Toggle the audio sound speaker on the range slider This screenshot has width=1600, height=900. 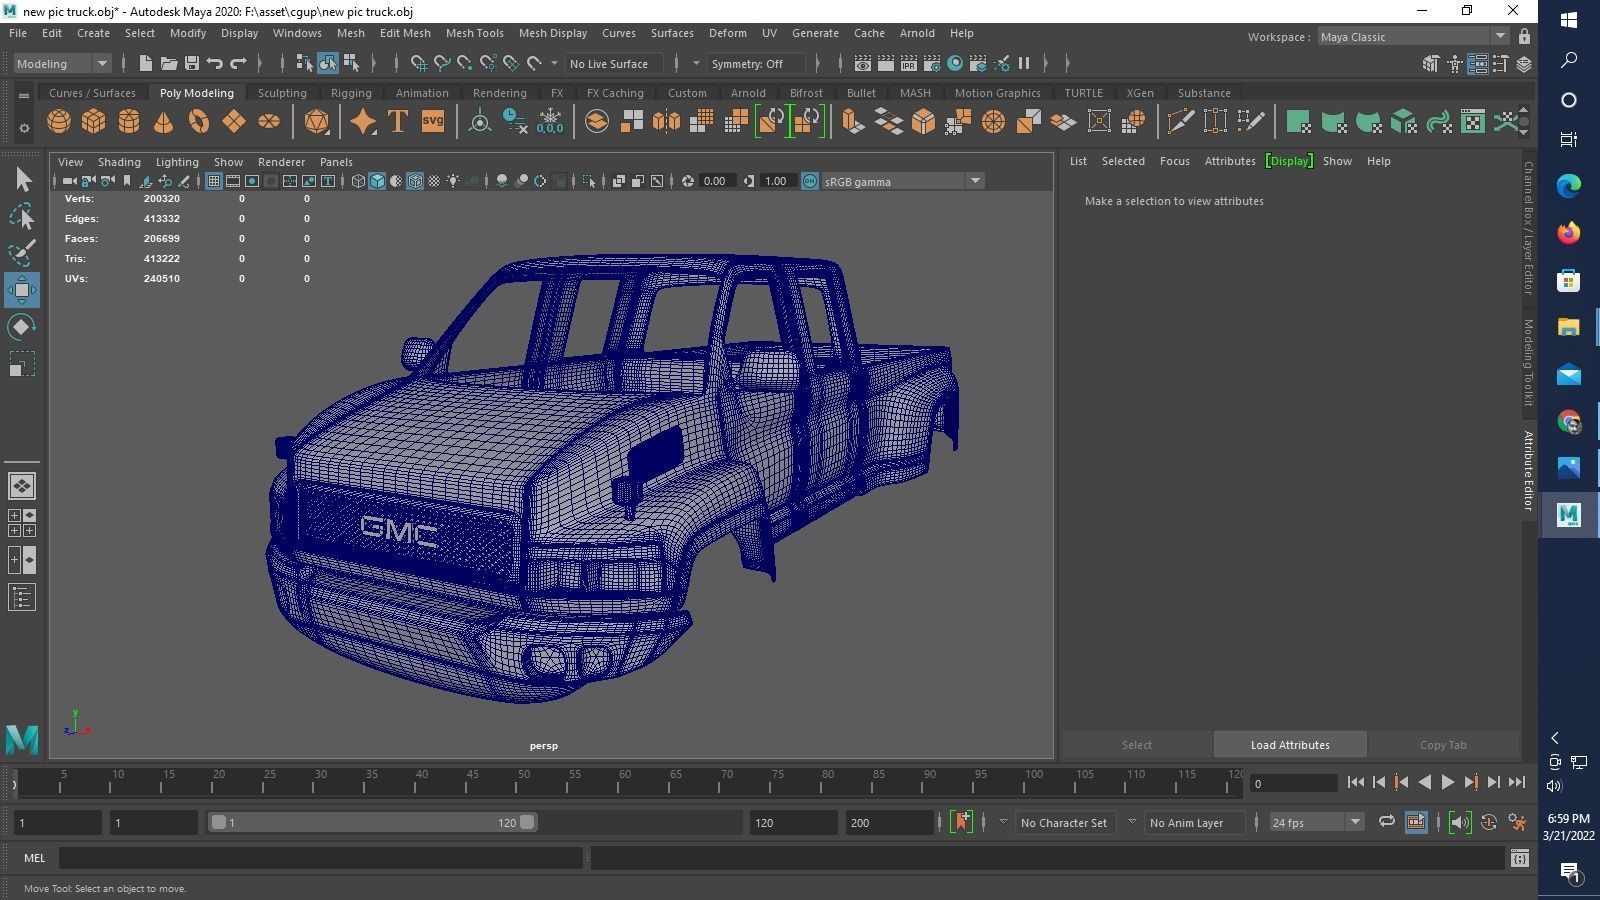point(1460,822)
